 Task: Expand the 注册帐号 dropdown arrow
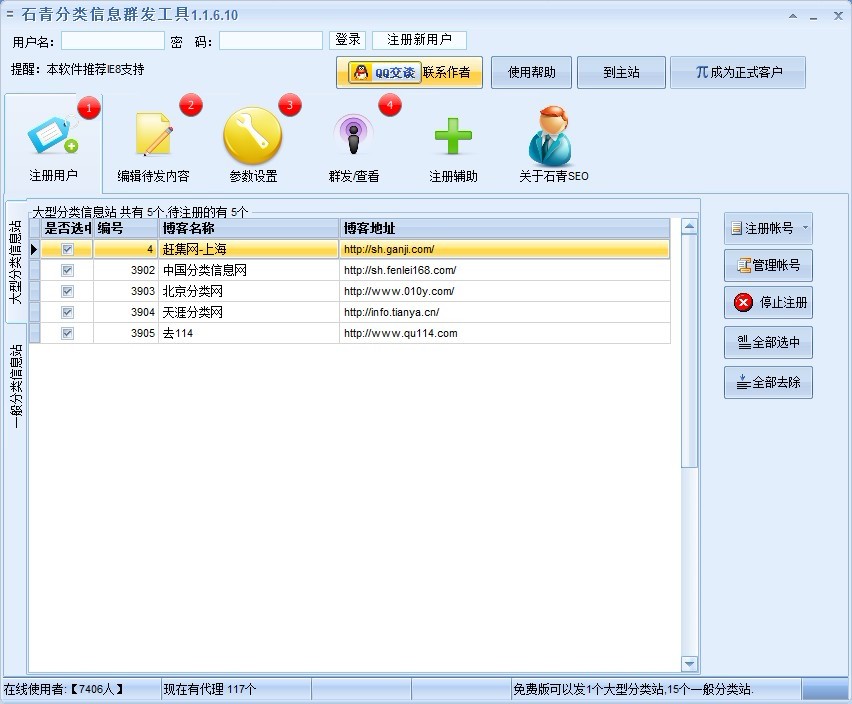click(x=805, y=229)
